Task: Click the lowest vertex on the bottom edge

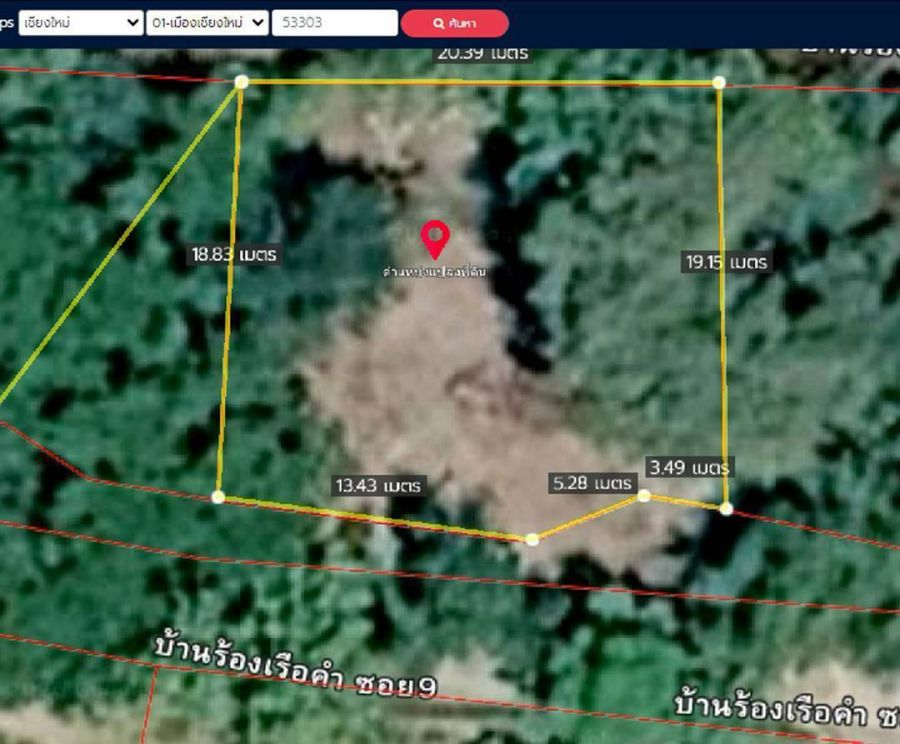Action: coord(532,539)
